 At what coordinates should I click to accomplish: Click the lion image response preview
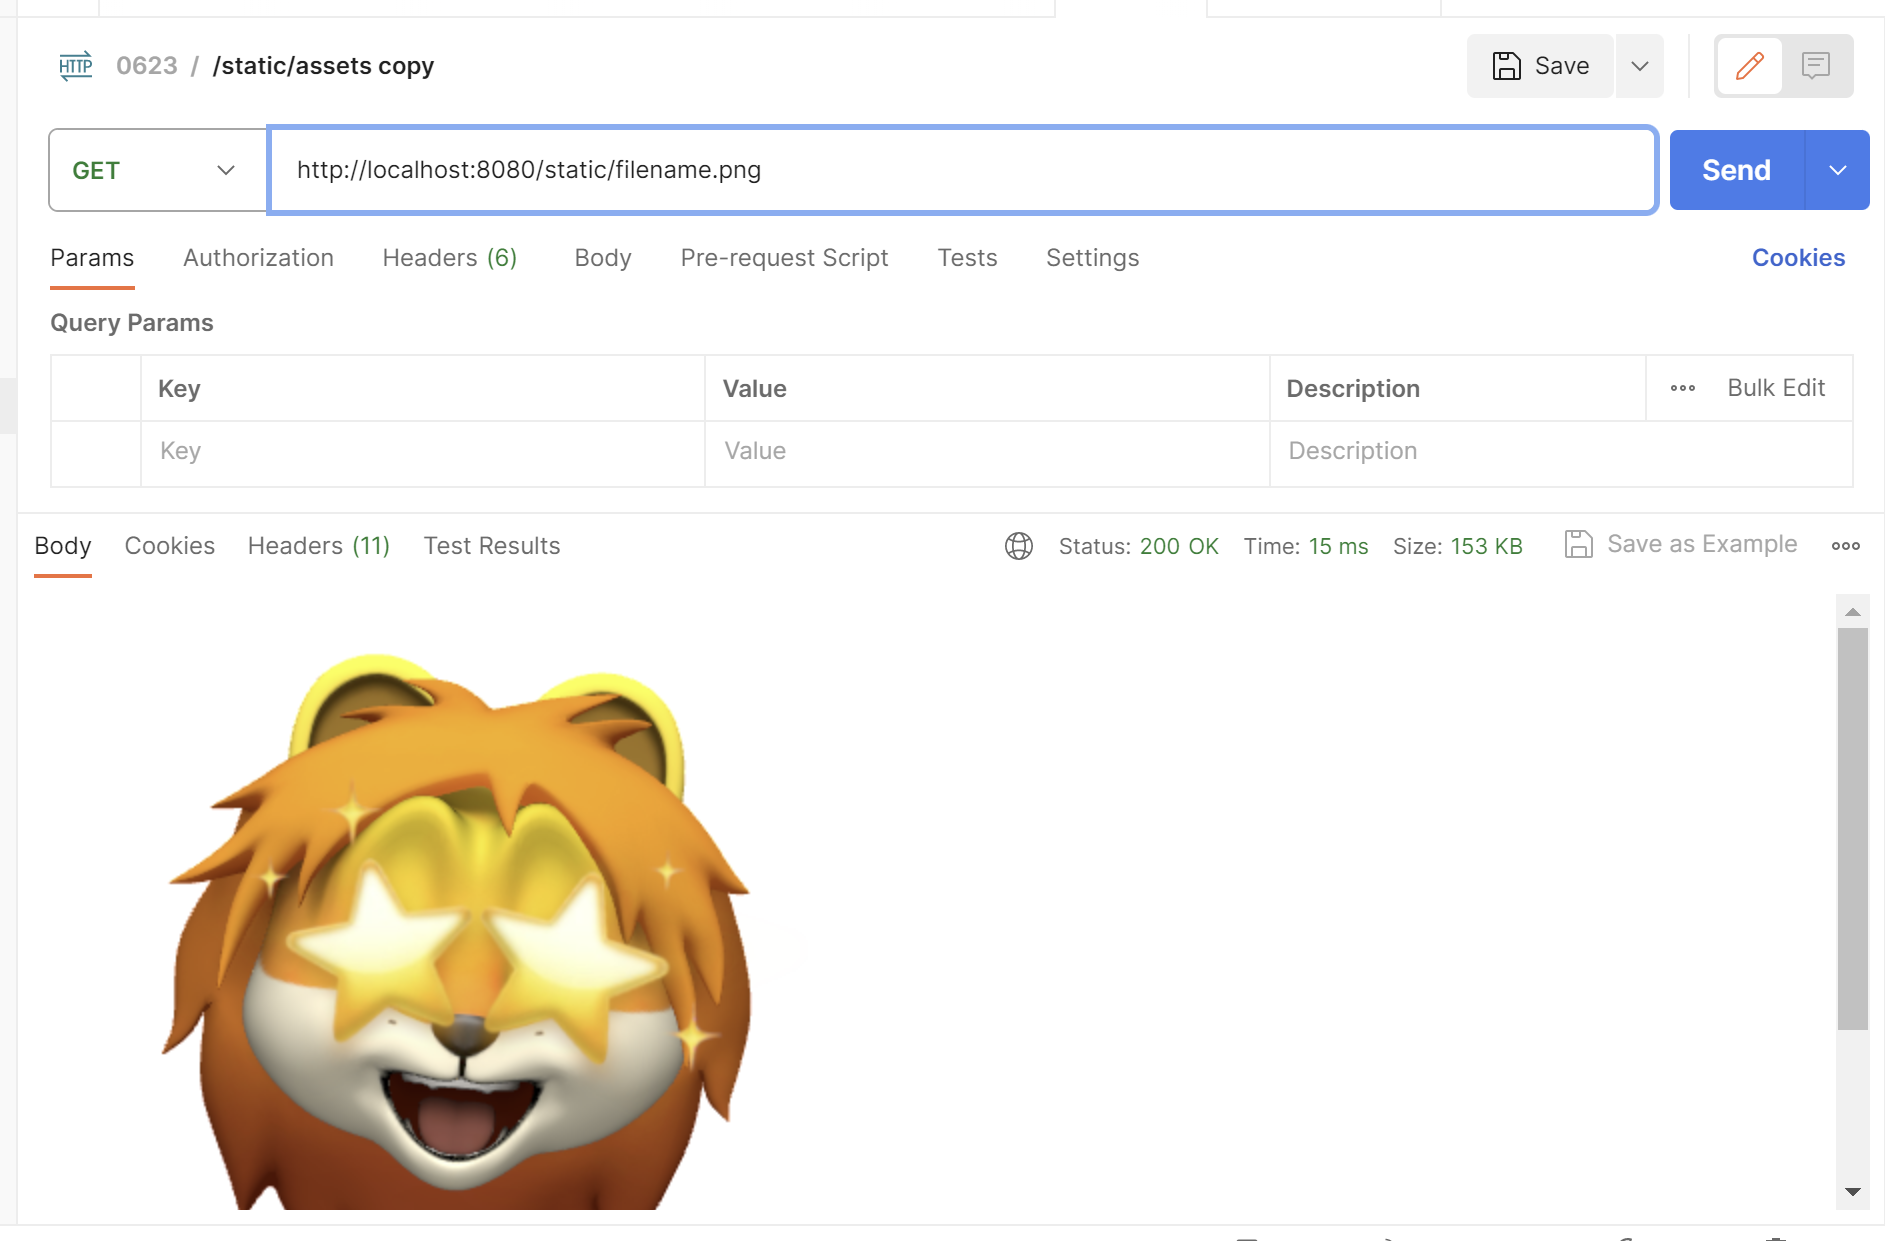[x=455, y=930]
